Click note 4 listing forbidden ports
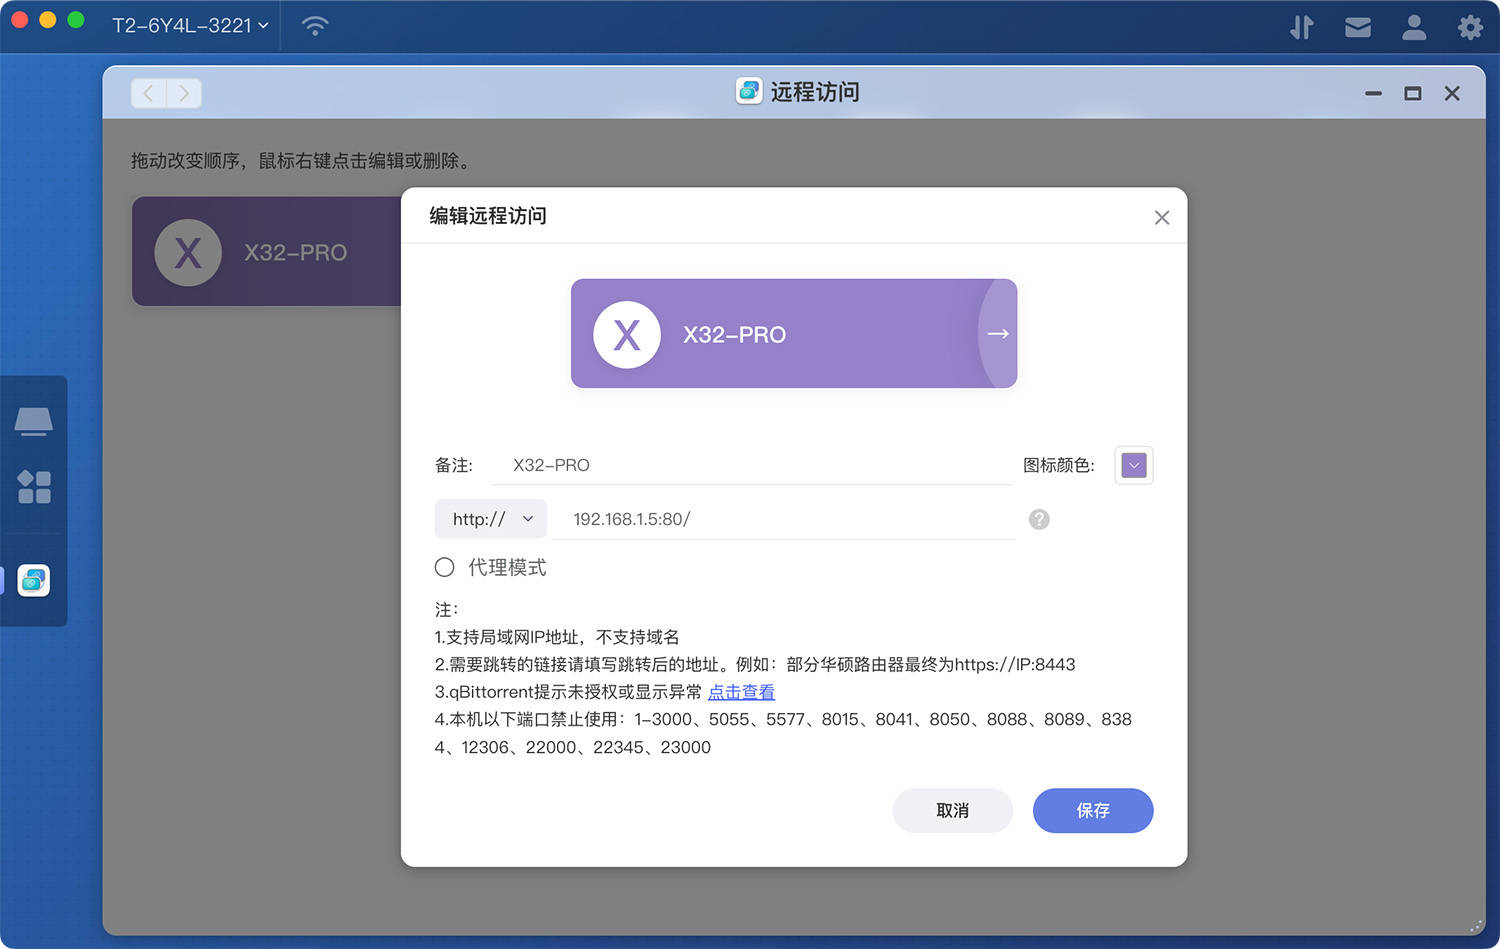The image size is (1500, 949). tap(783, 733)
